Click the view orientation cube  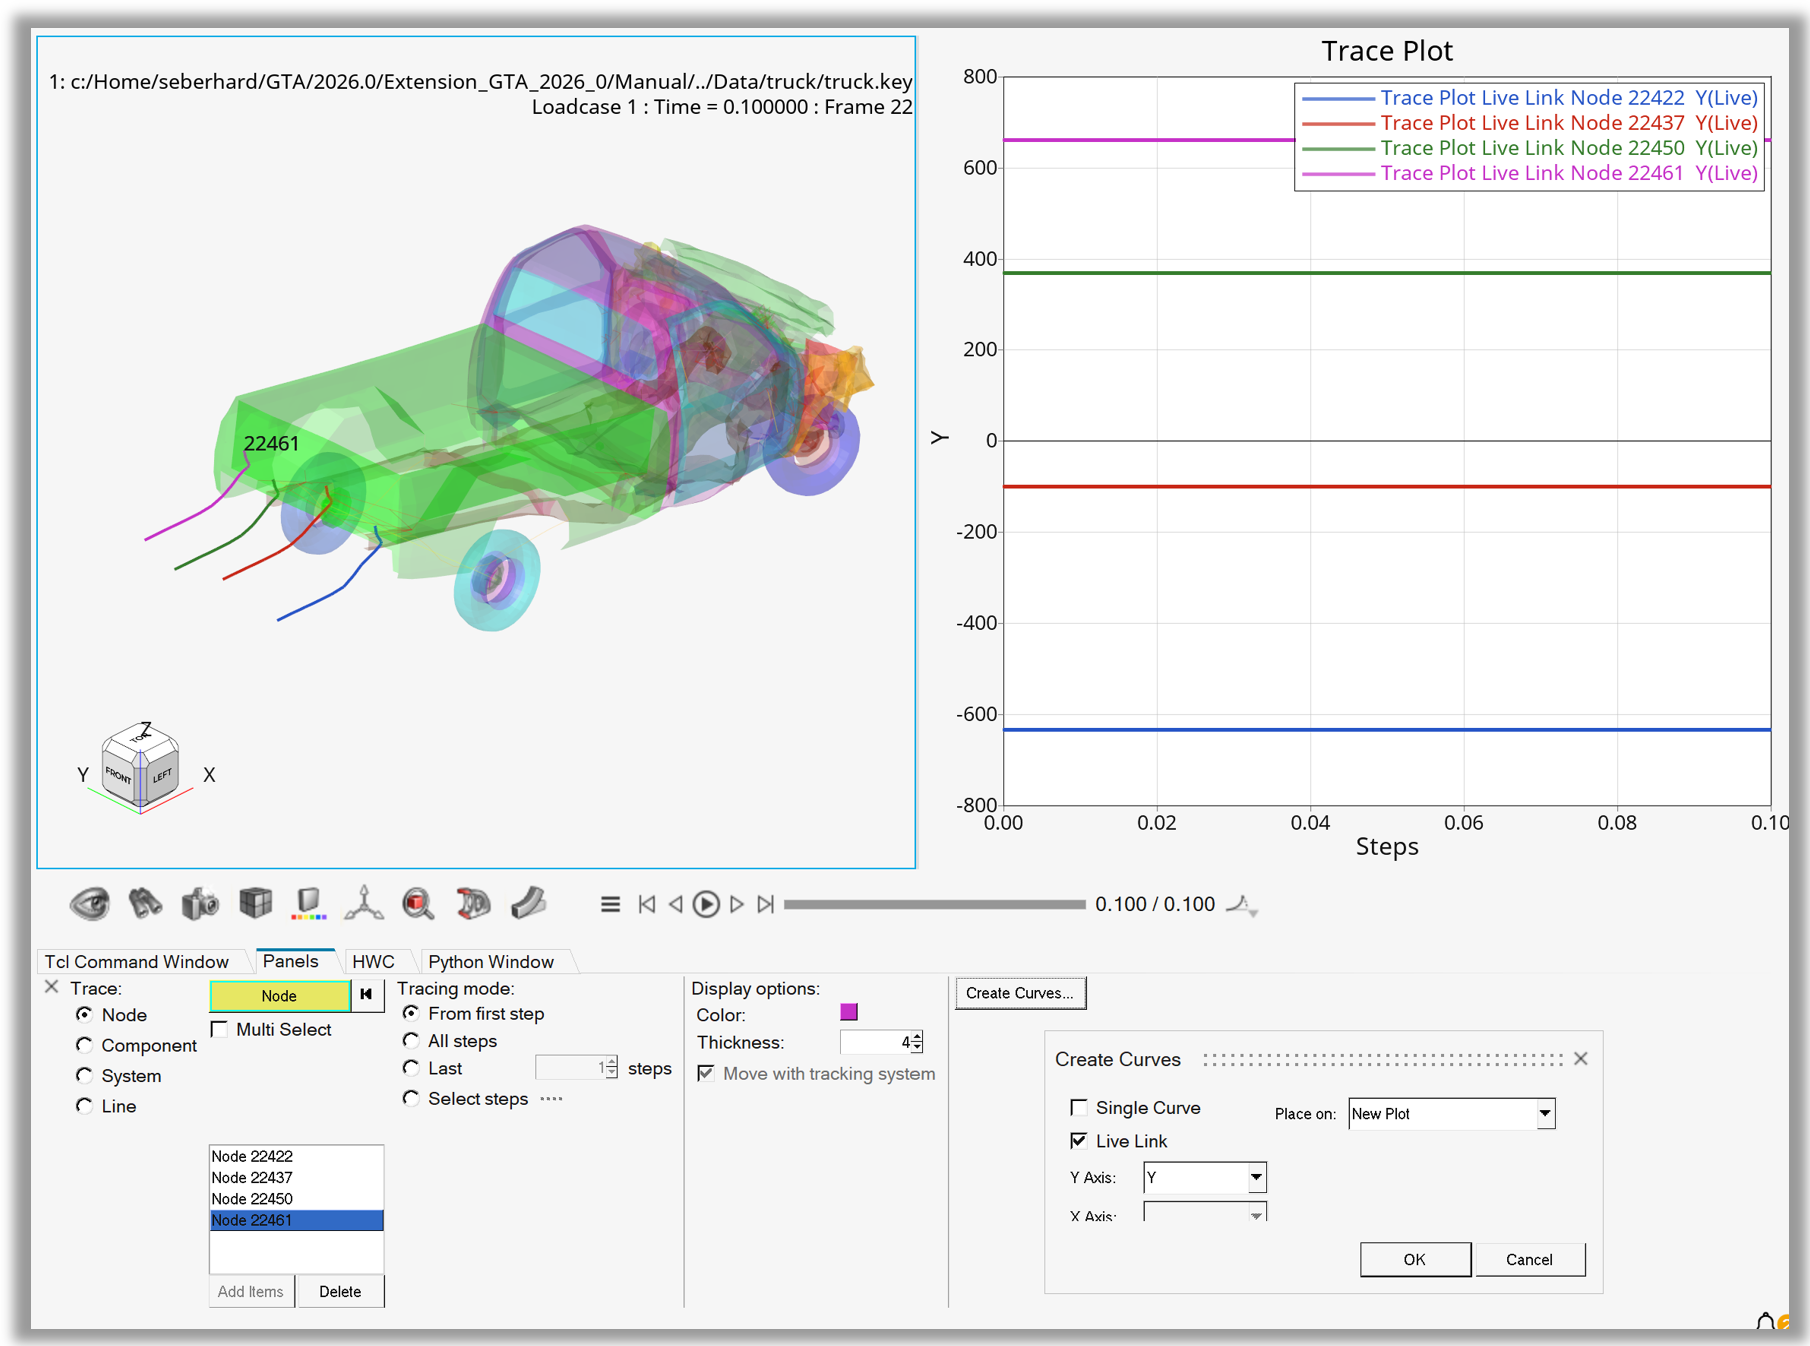click(140, 767)
